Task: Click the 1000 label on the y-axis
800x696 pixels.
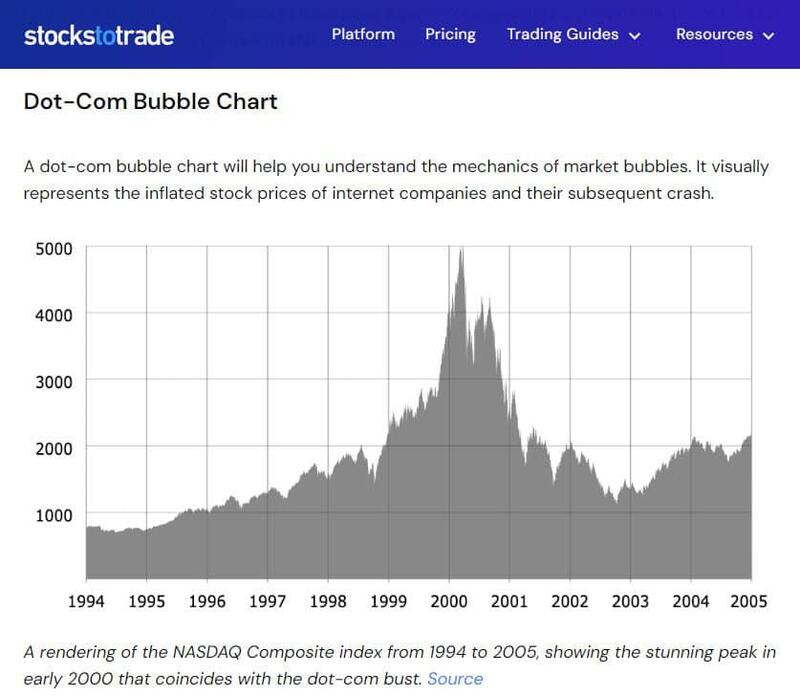Action: (x=54, y=514)
